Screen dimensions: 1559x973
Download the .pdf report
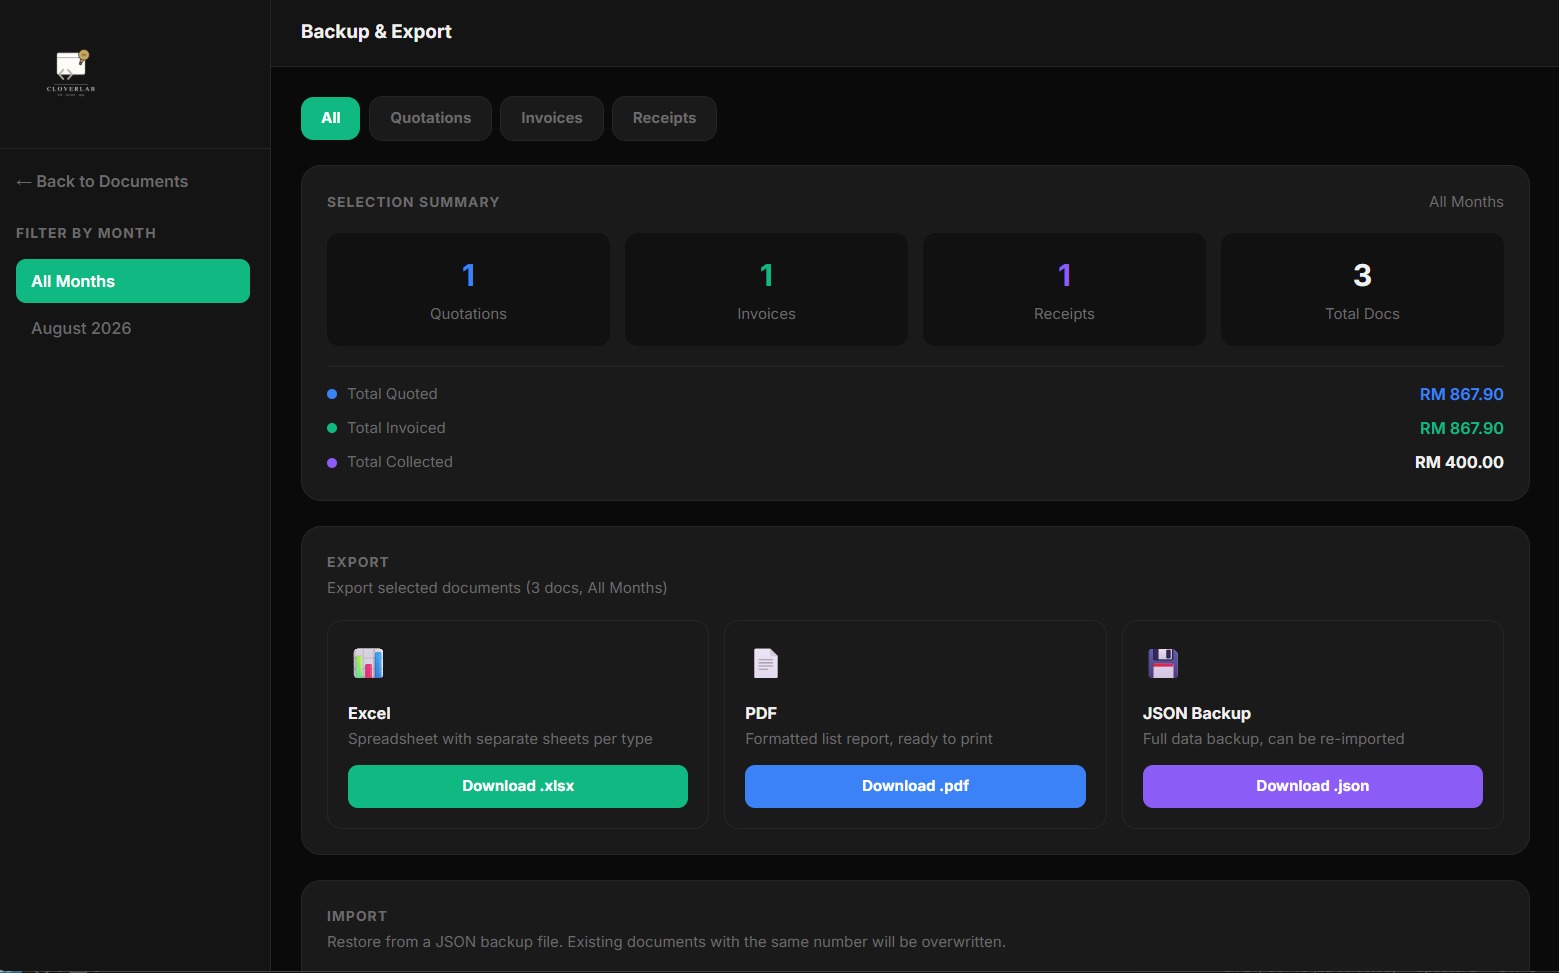tap(915, 786)
